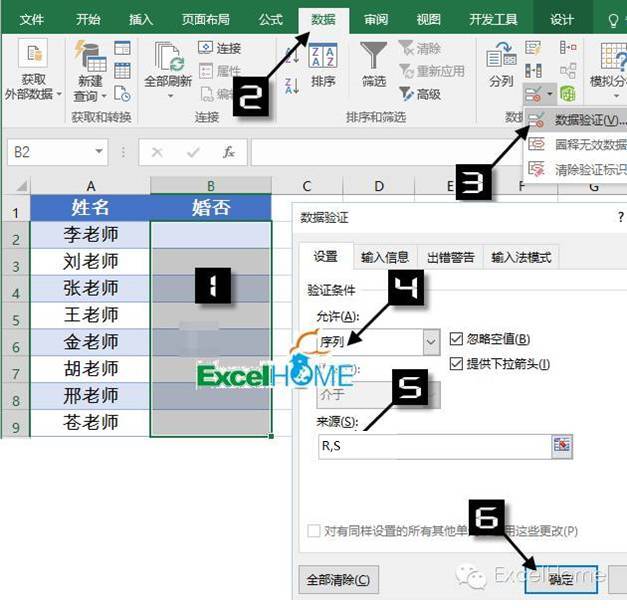The height and width of the screenshot is (608, 627).
Task: Click the from table icon in 获取和转换
Action: click(x=122, y=71)
